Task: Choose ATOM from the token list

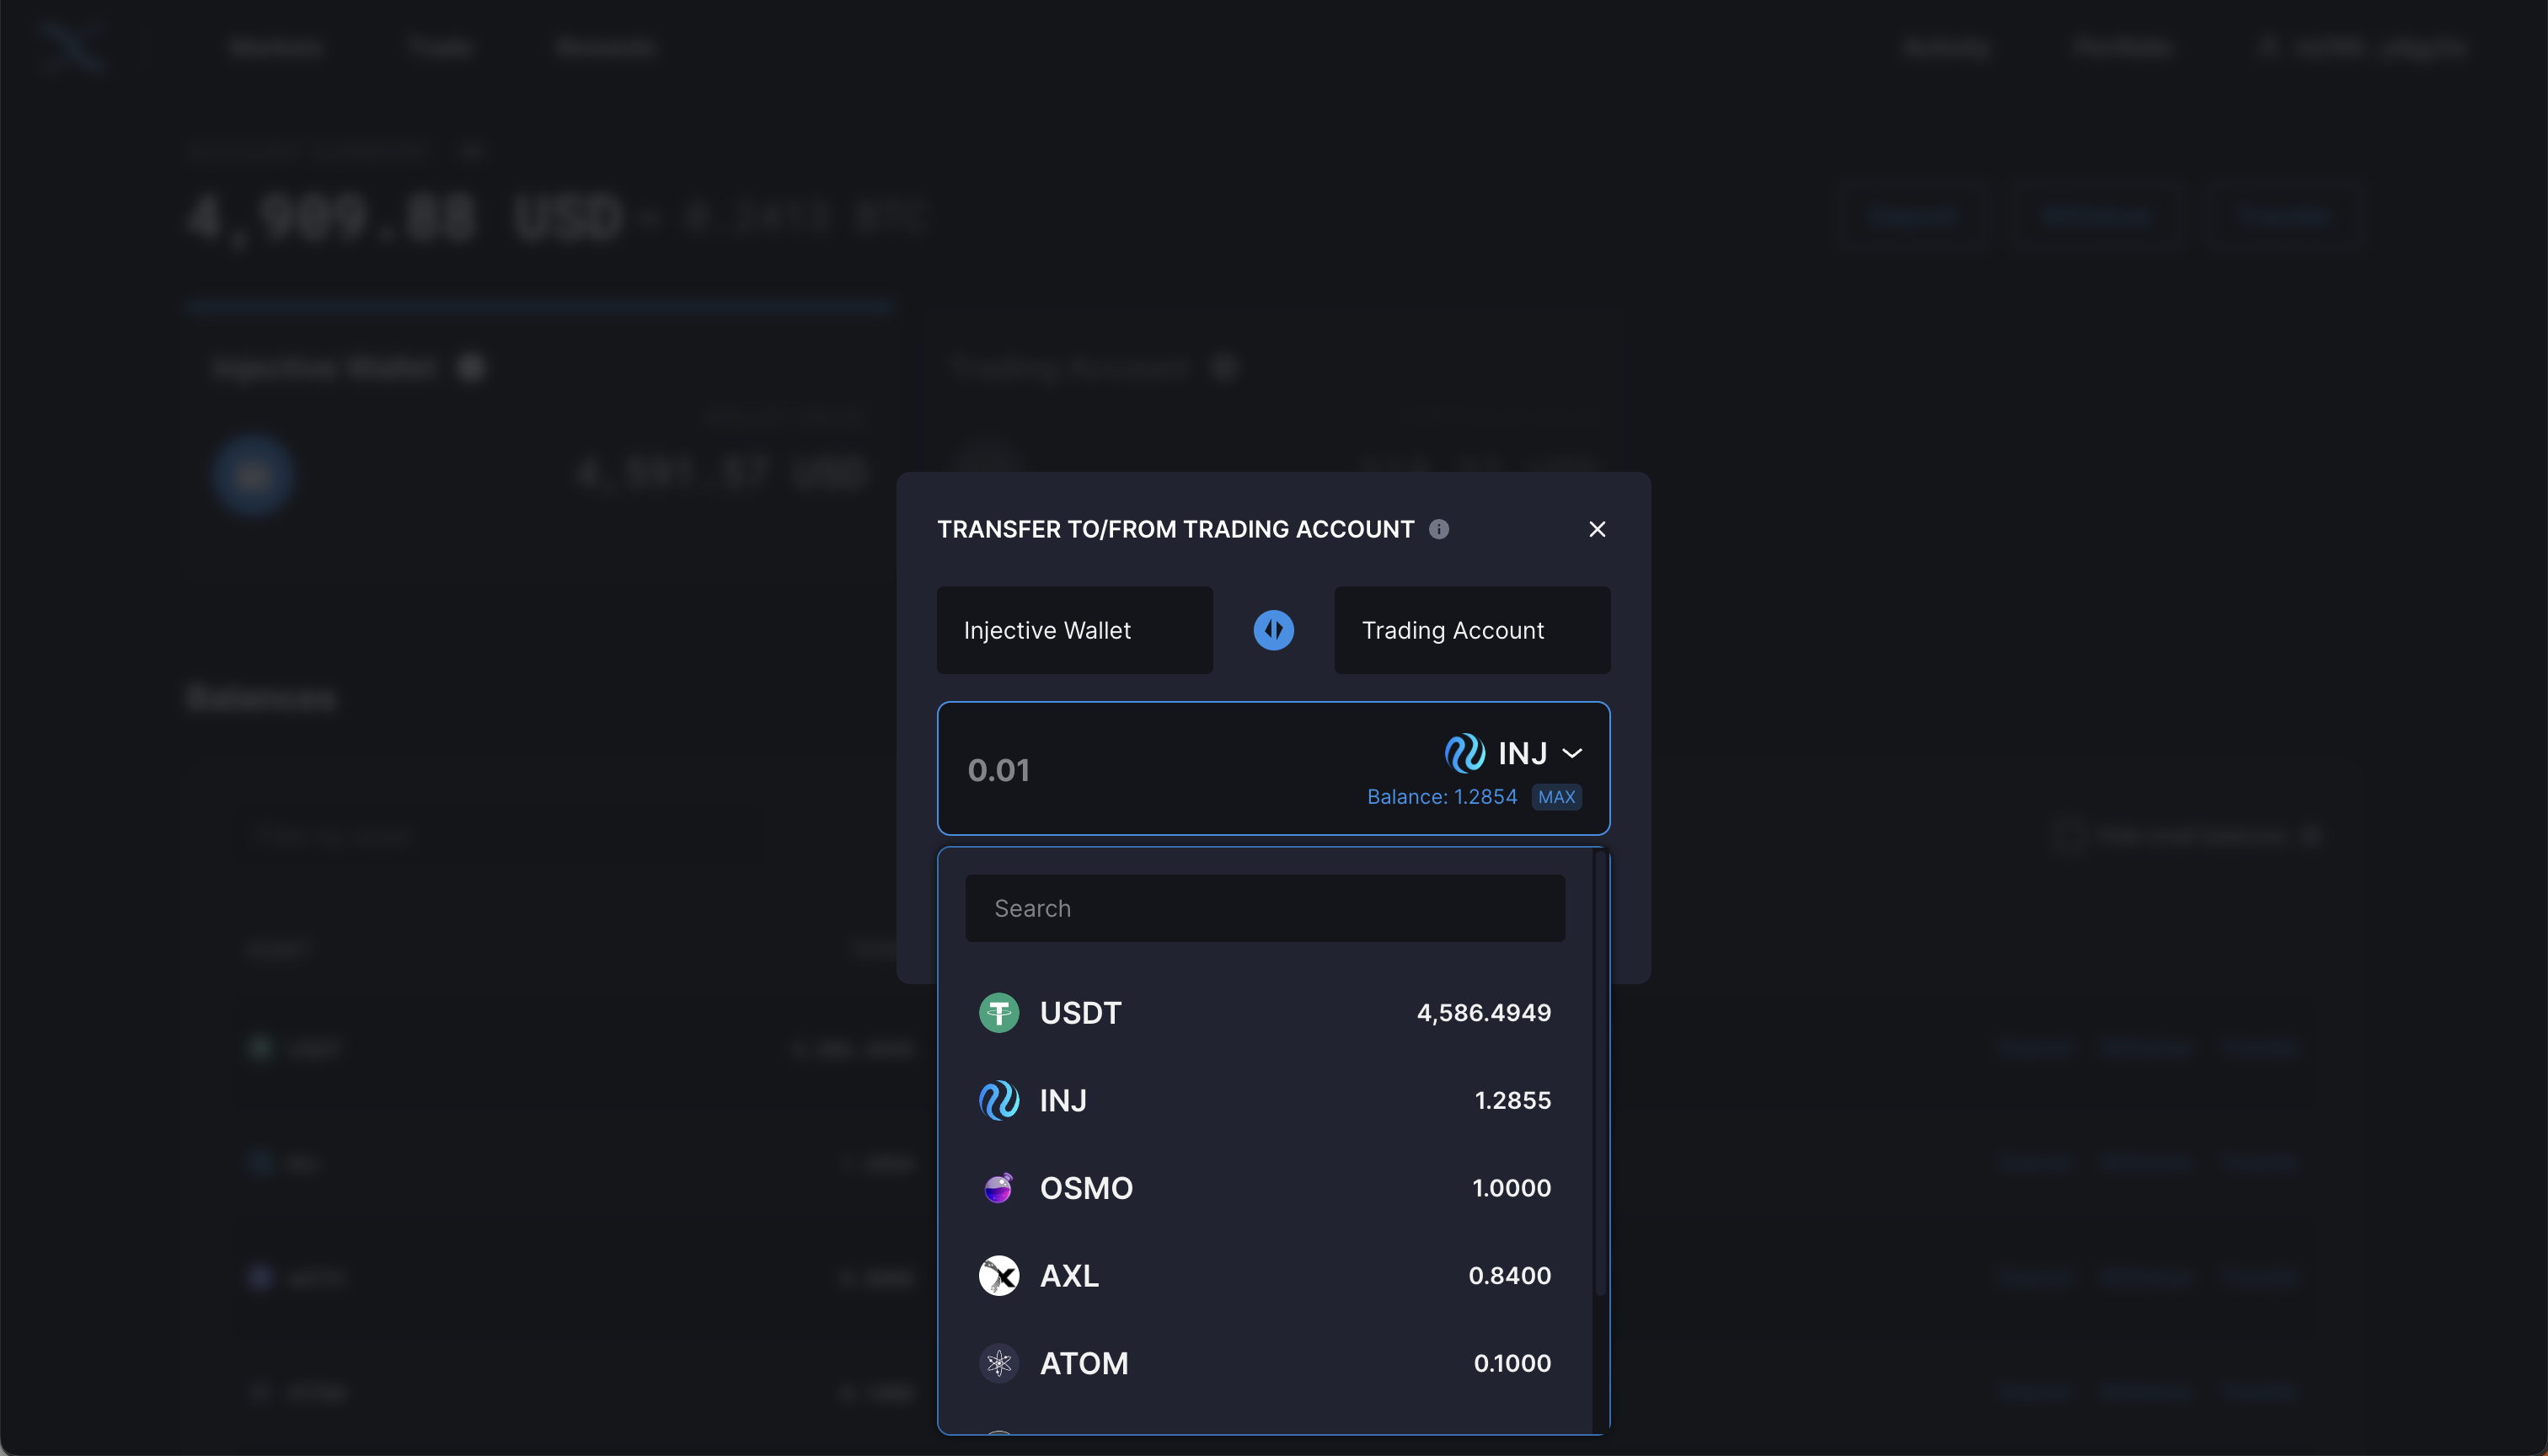Action: pyautogui.click(x=1265, y=1363)
